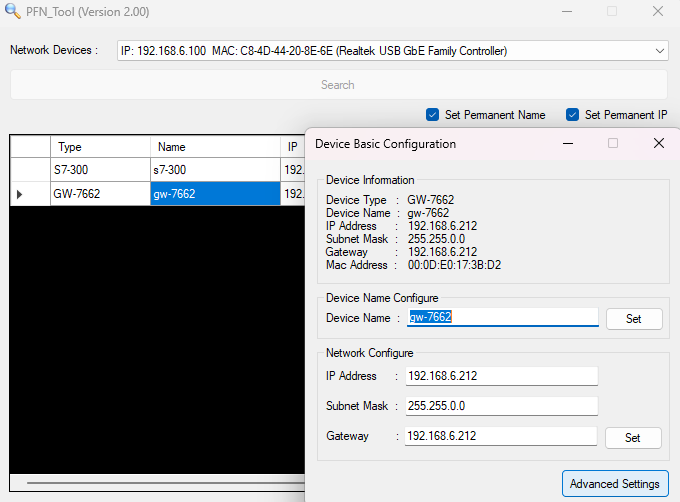This screenshot has width=680, height=502.
Task: Click the IP Address input field
Action: 501,376
